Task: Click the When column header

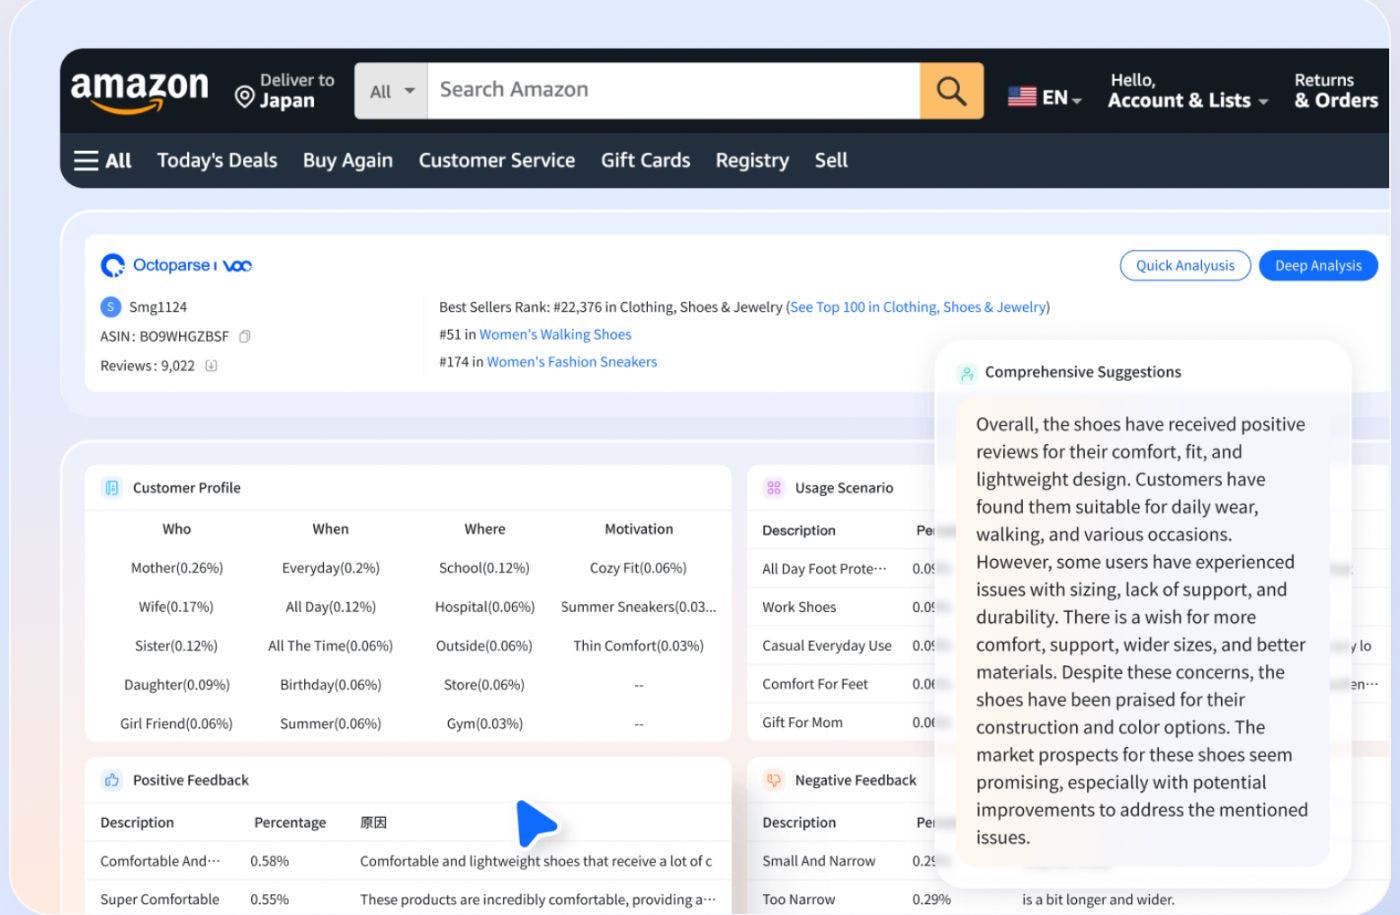Action: (330, 529)
